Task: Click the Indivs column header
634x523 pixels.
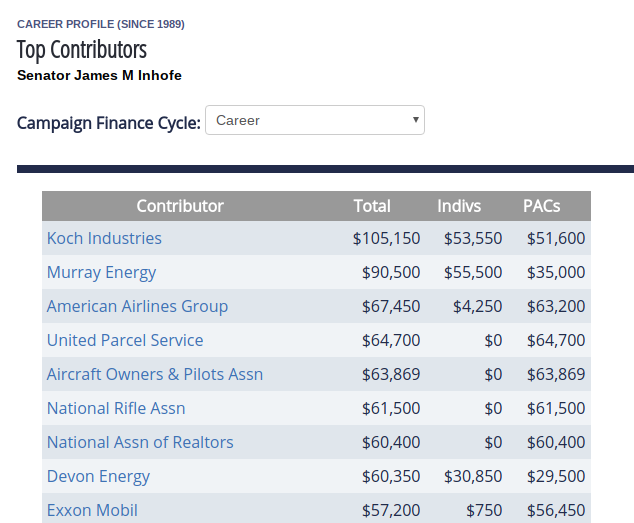Action: click(459, 206)
